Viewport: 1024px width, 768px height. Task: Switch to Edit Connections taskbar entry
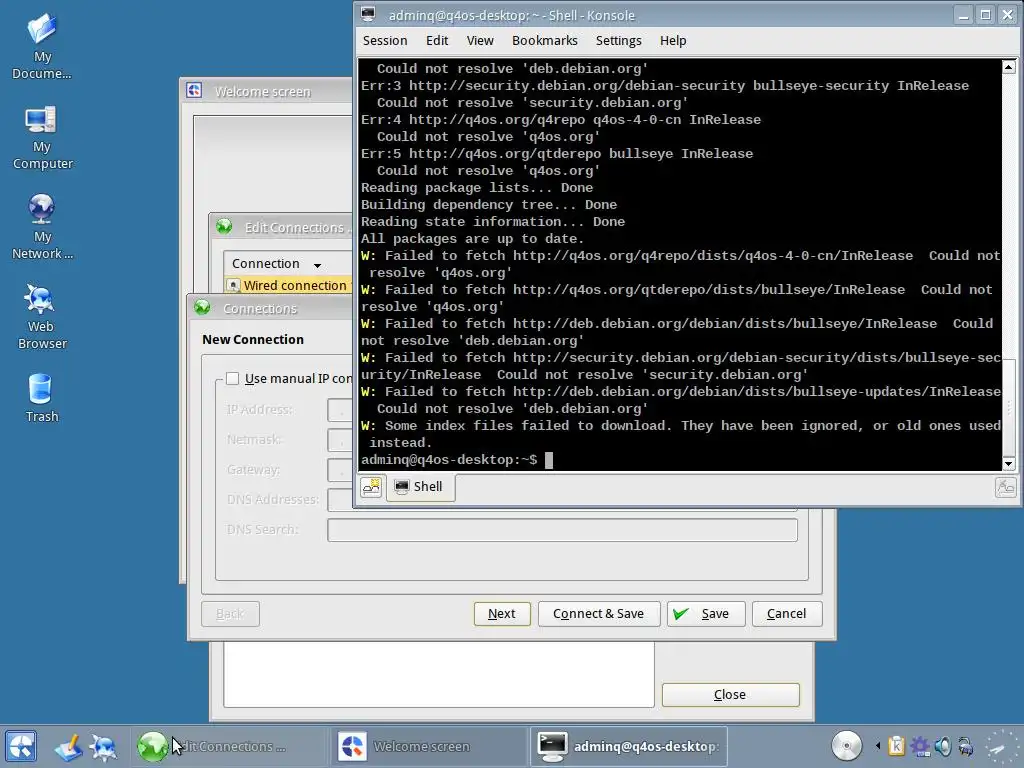coord(229,746)
